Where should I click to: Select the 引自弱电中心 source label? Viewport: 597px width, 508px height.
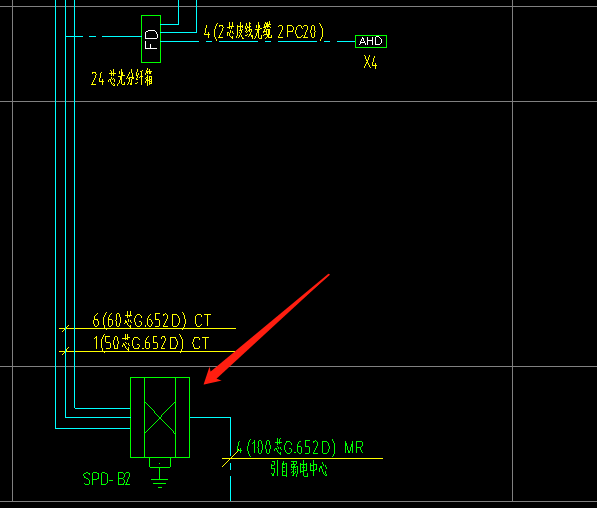pyautogui.click(x=299, y=469)
